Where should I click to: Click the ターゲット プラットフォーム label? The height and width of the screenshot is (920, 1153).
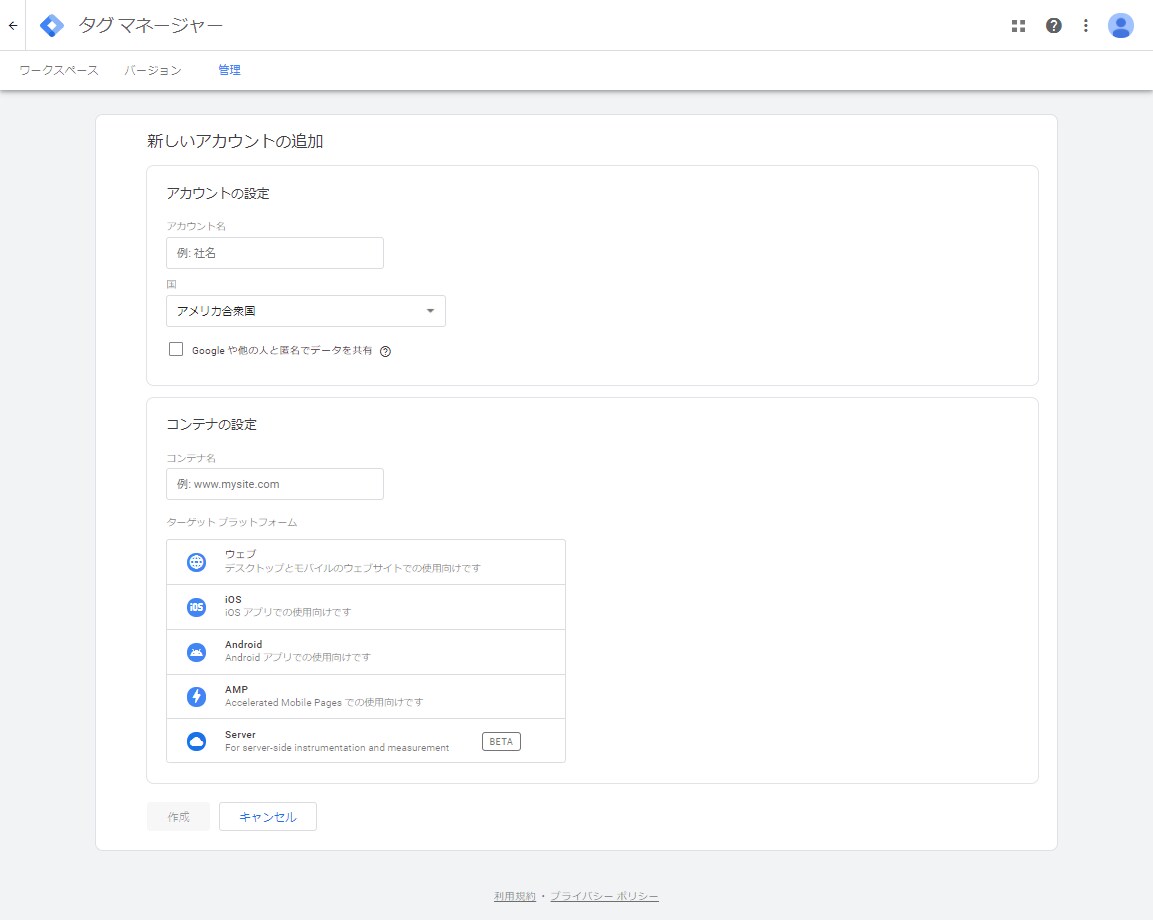point(232,522)
